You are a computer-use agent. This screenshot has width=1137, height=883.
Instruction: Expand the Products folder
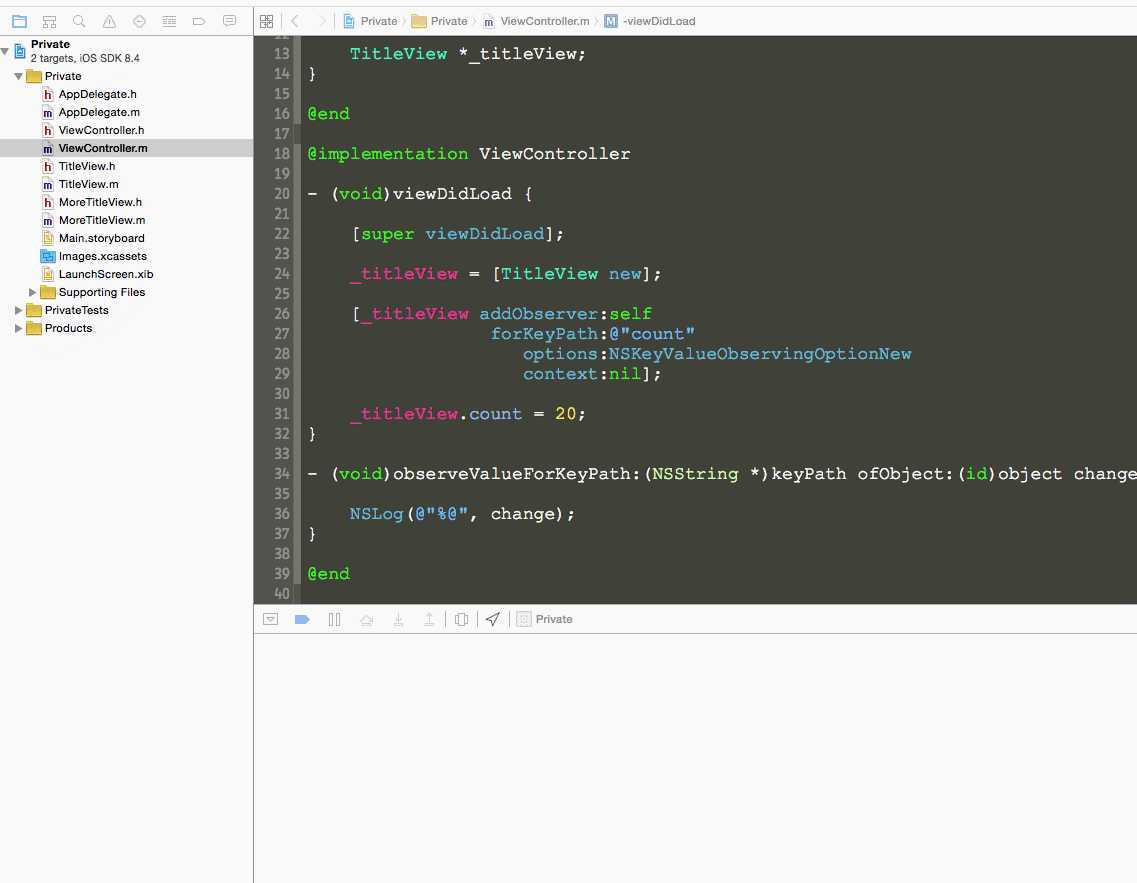click(19, 328)
